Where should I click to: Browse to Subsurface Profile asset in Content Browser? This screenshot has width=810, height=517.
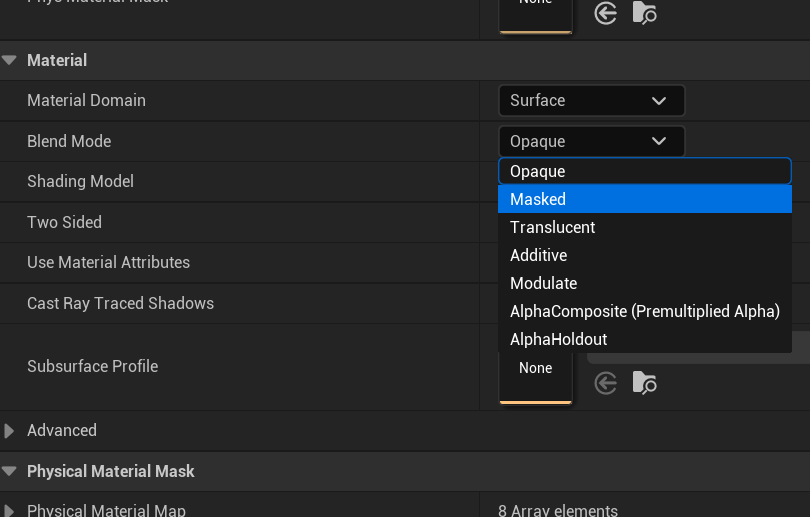pyautogui.click(x=645, y=382)
